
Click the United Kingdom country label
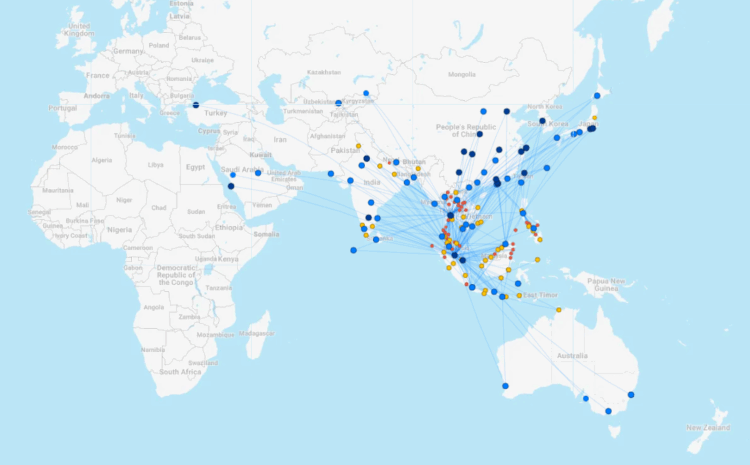click(x=79, y=30)
